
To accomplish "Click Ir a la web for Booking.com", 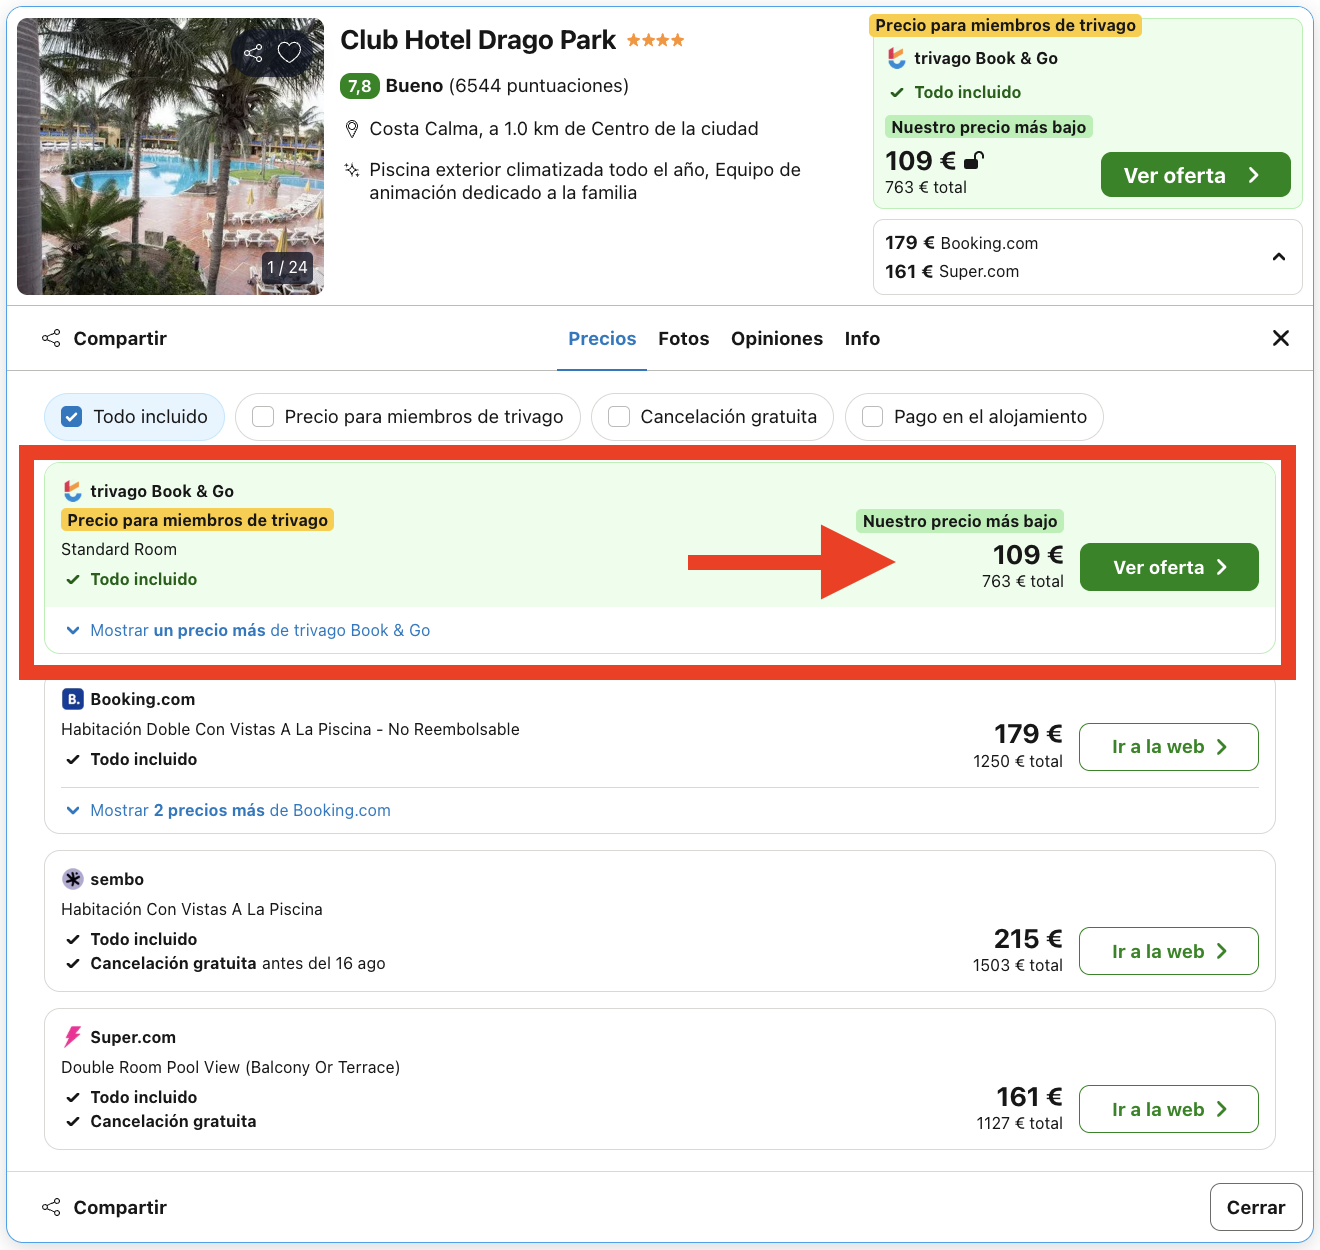I will [x=1169, y=747].
